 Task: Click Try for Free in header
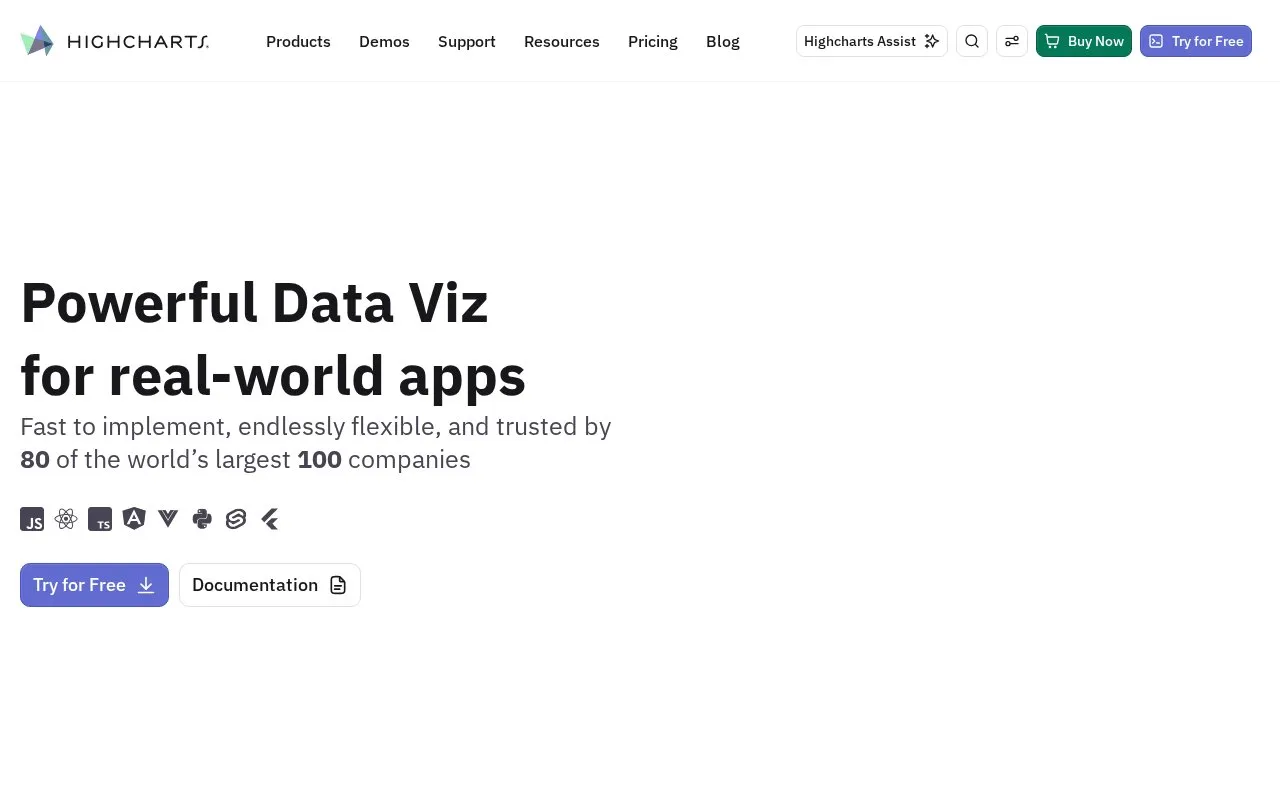pos(1196,41)
